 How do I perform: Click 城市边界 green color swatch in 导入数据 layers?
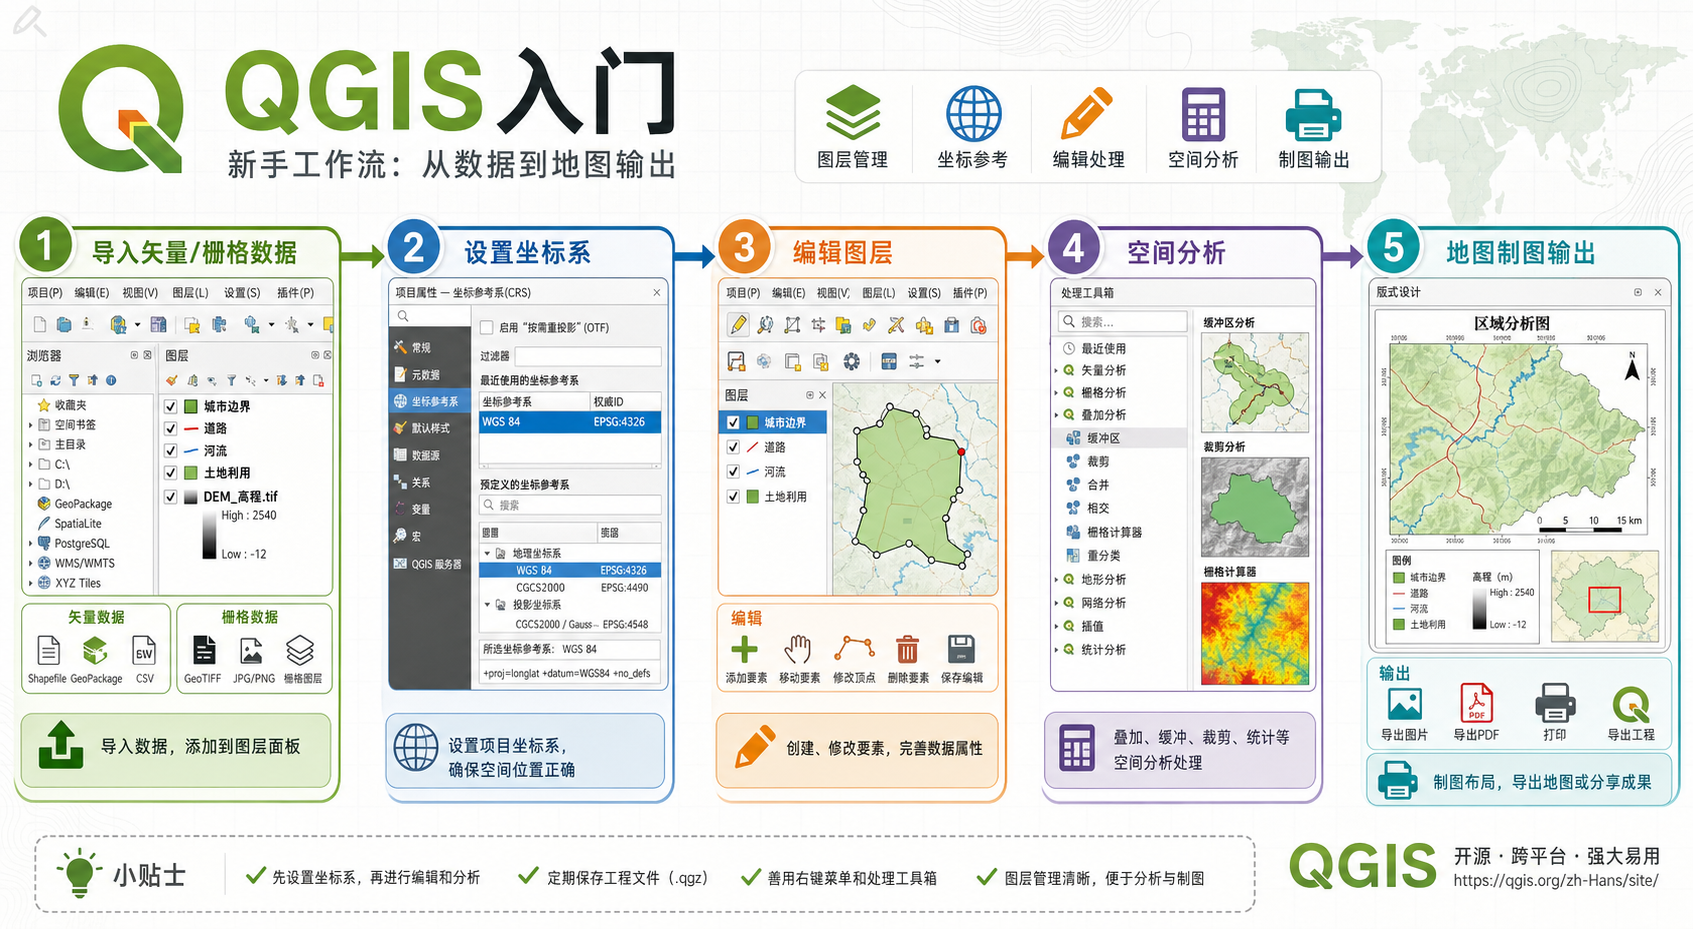[x=191, y=406]
